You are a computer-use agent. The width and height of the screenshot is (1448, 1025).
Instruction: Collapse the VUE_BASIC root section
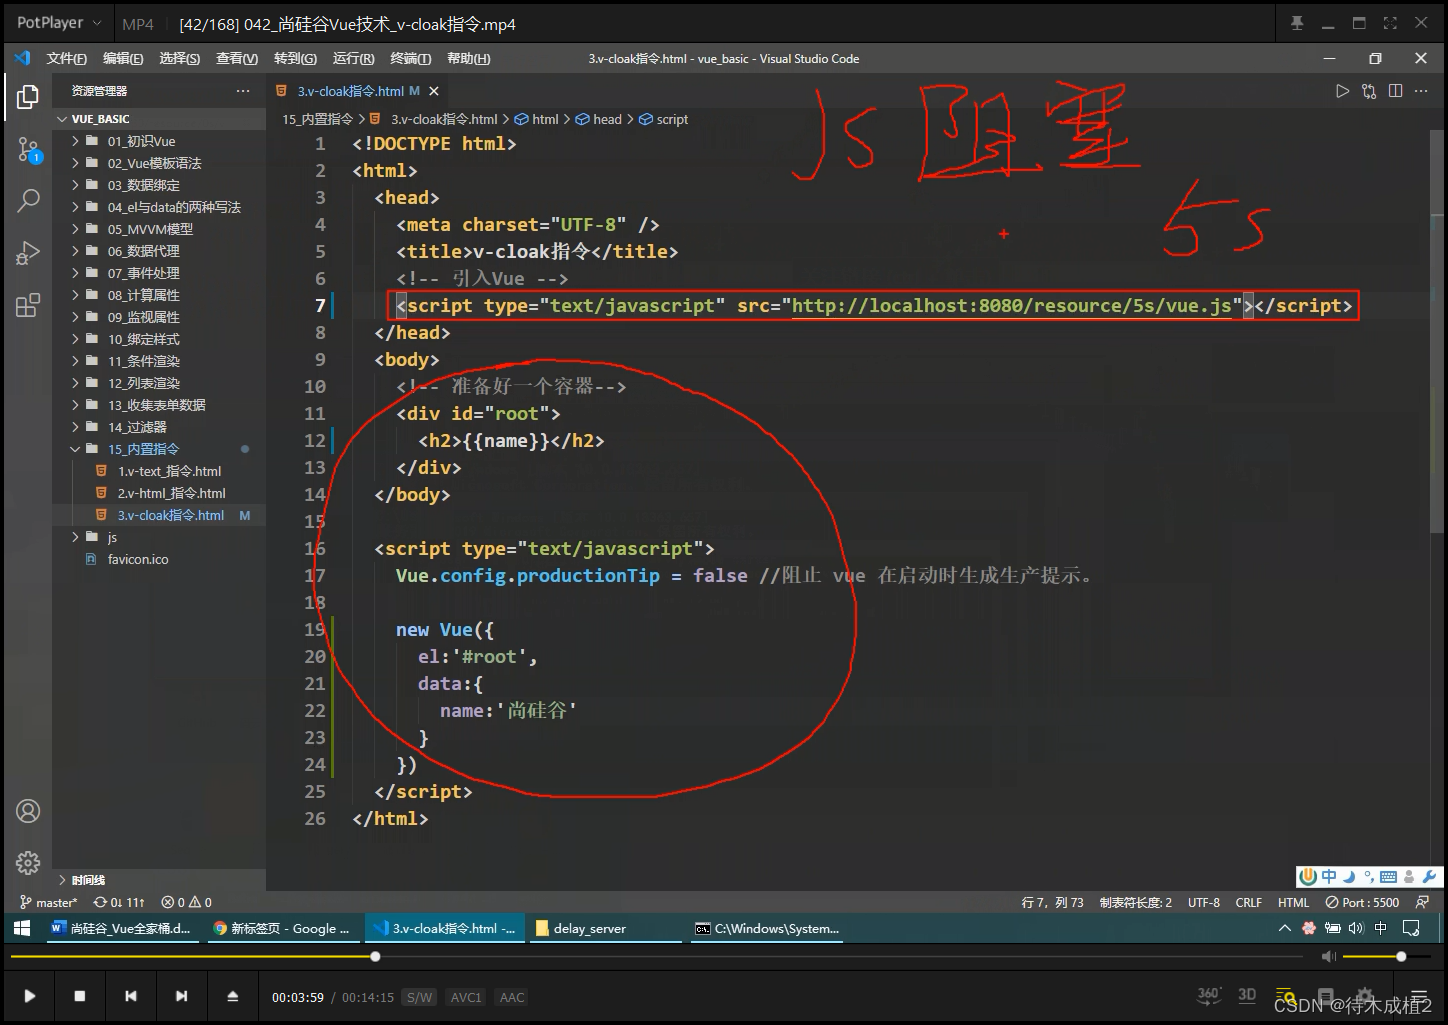(x=160, y=119)
